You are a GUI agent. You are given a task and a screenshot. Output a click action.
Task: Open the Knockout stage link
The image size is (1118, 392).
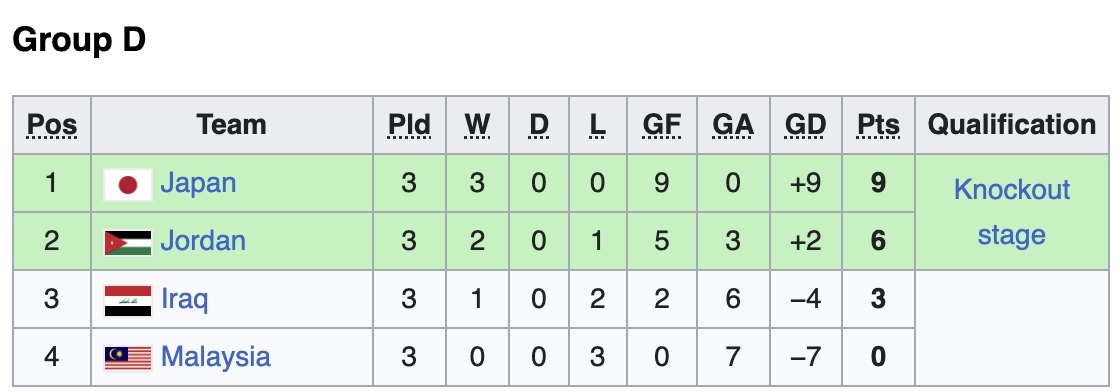tap(1012, 212)
